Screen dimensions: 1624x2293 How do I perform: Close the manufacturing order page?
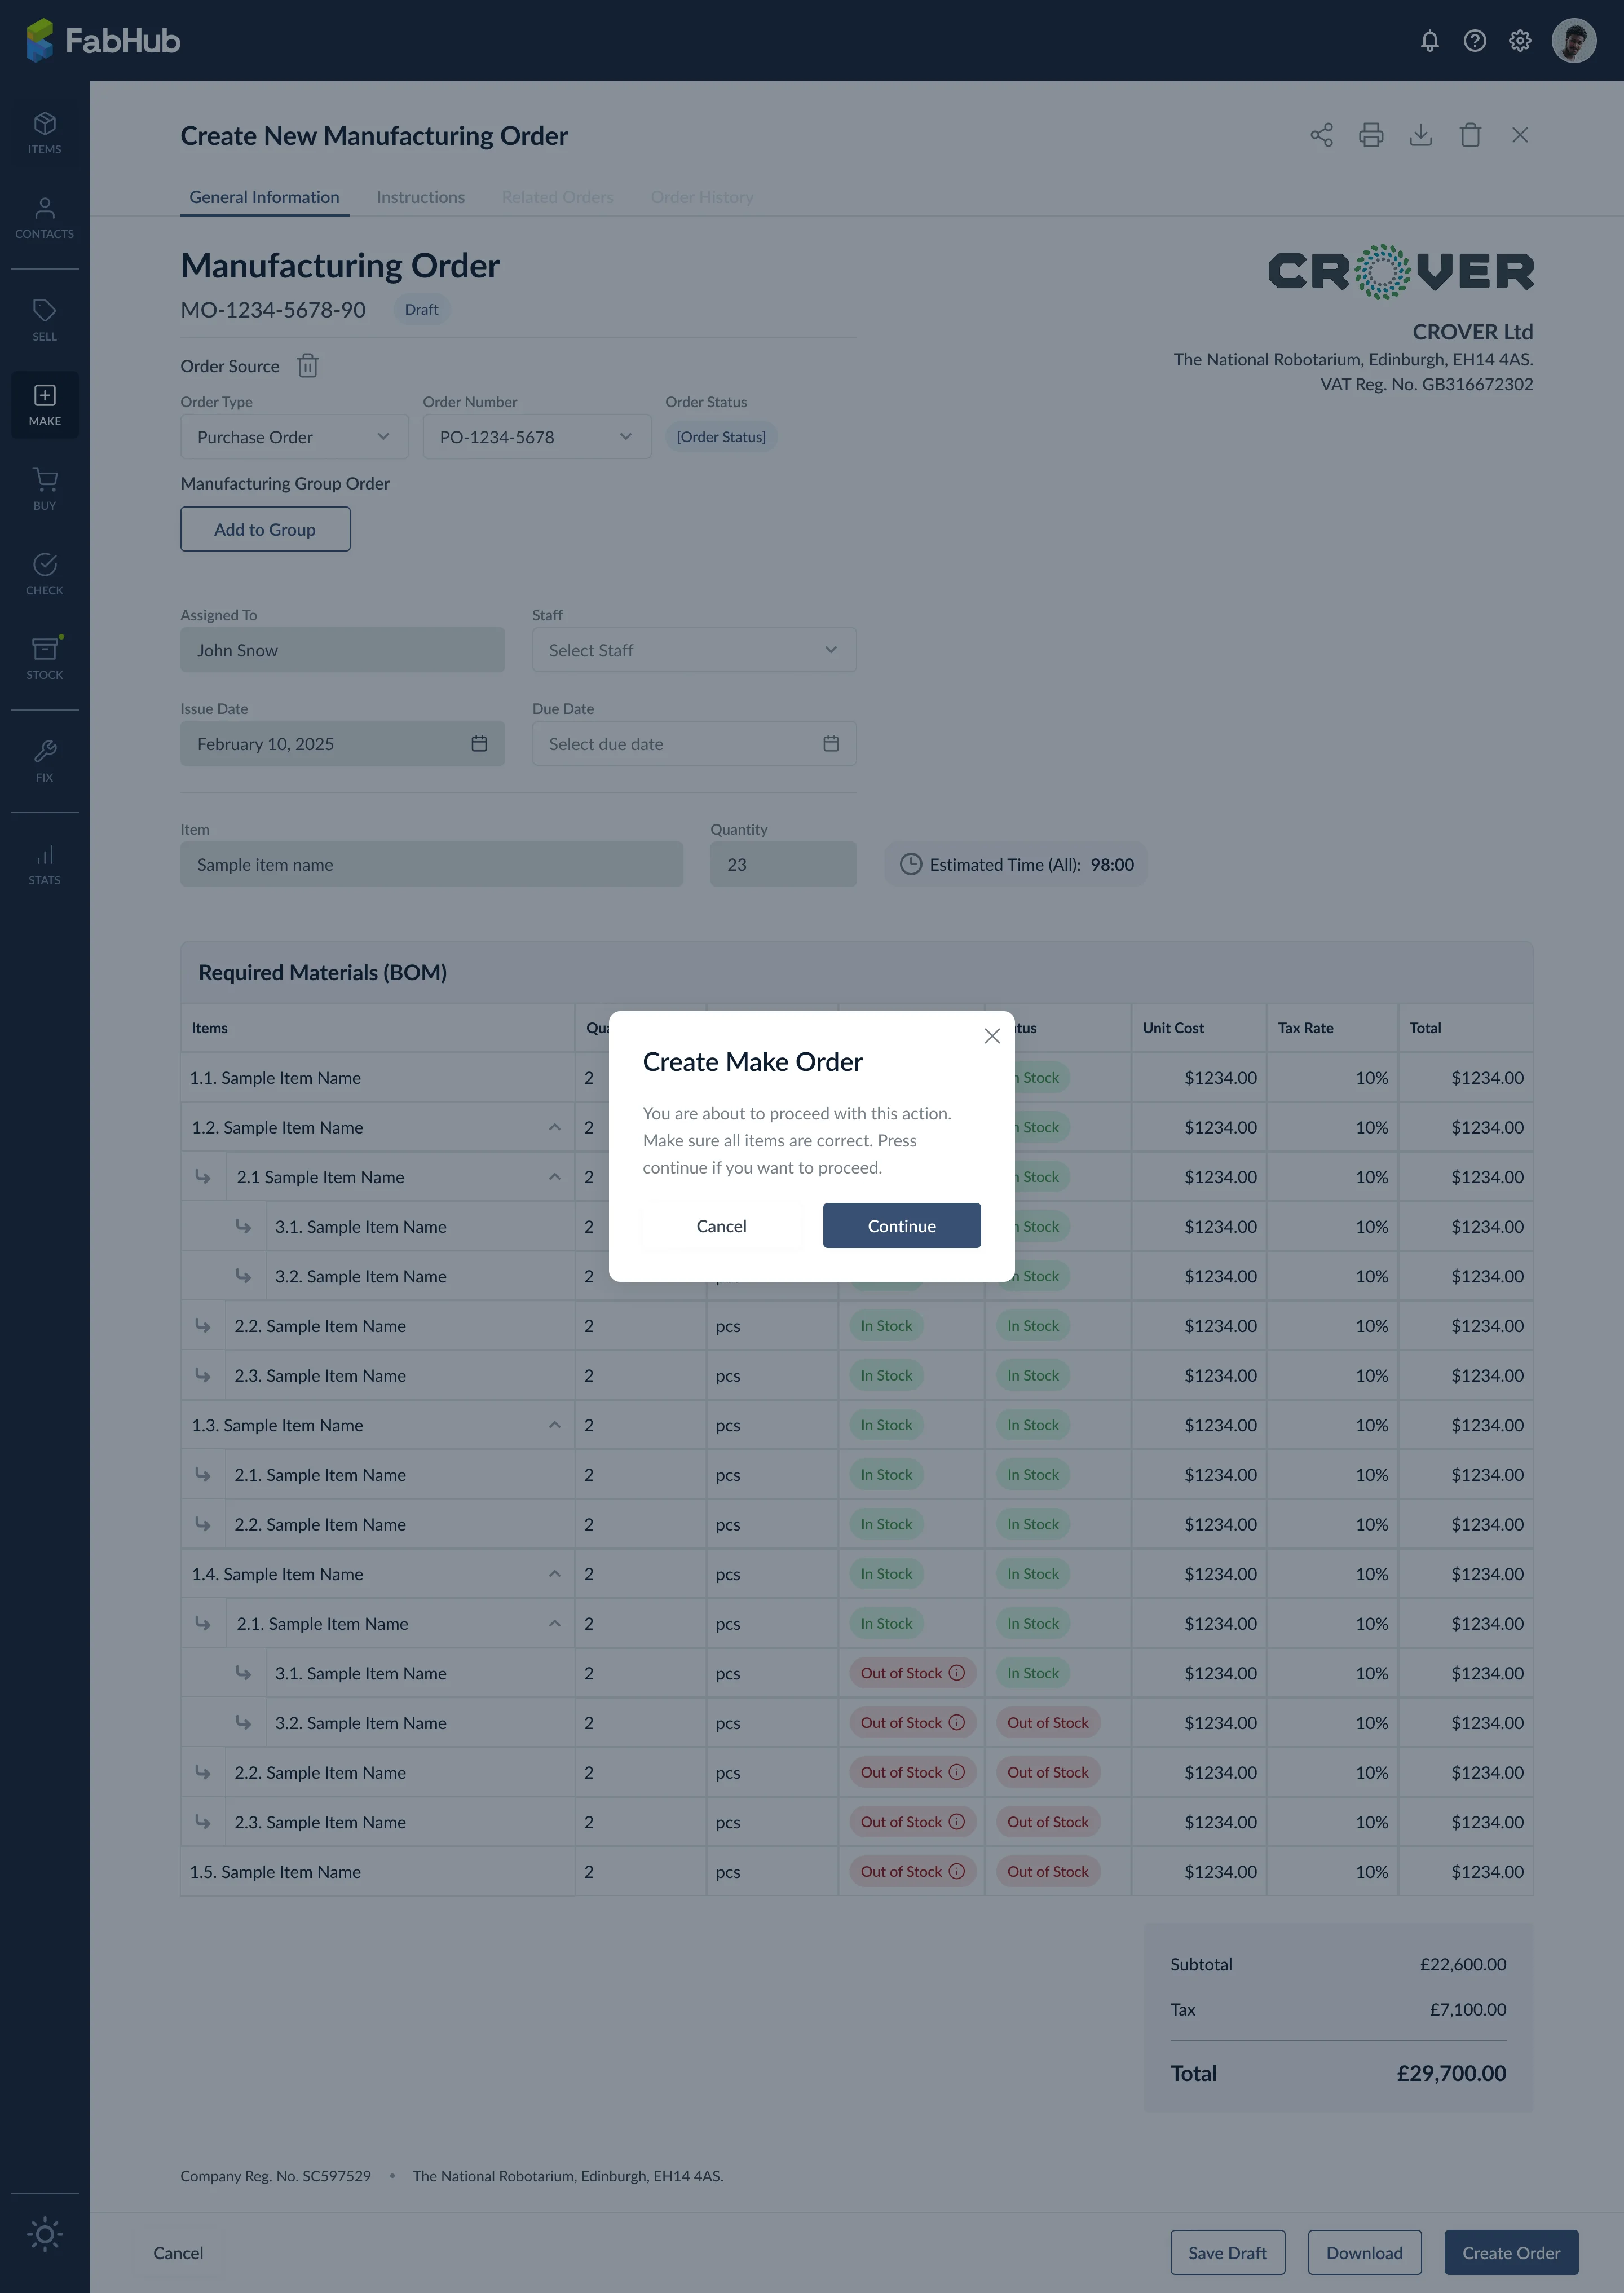pos(1520,135)
